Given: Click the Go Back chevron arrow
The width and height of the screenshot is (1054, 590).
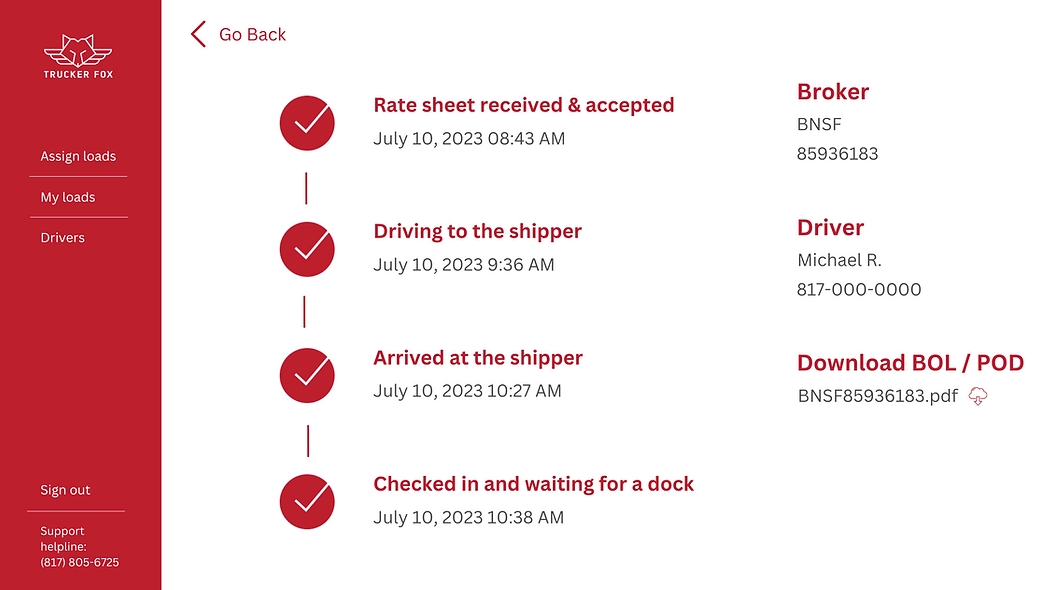Looking at the screenshot, I should point(198,34).
